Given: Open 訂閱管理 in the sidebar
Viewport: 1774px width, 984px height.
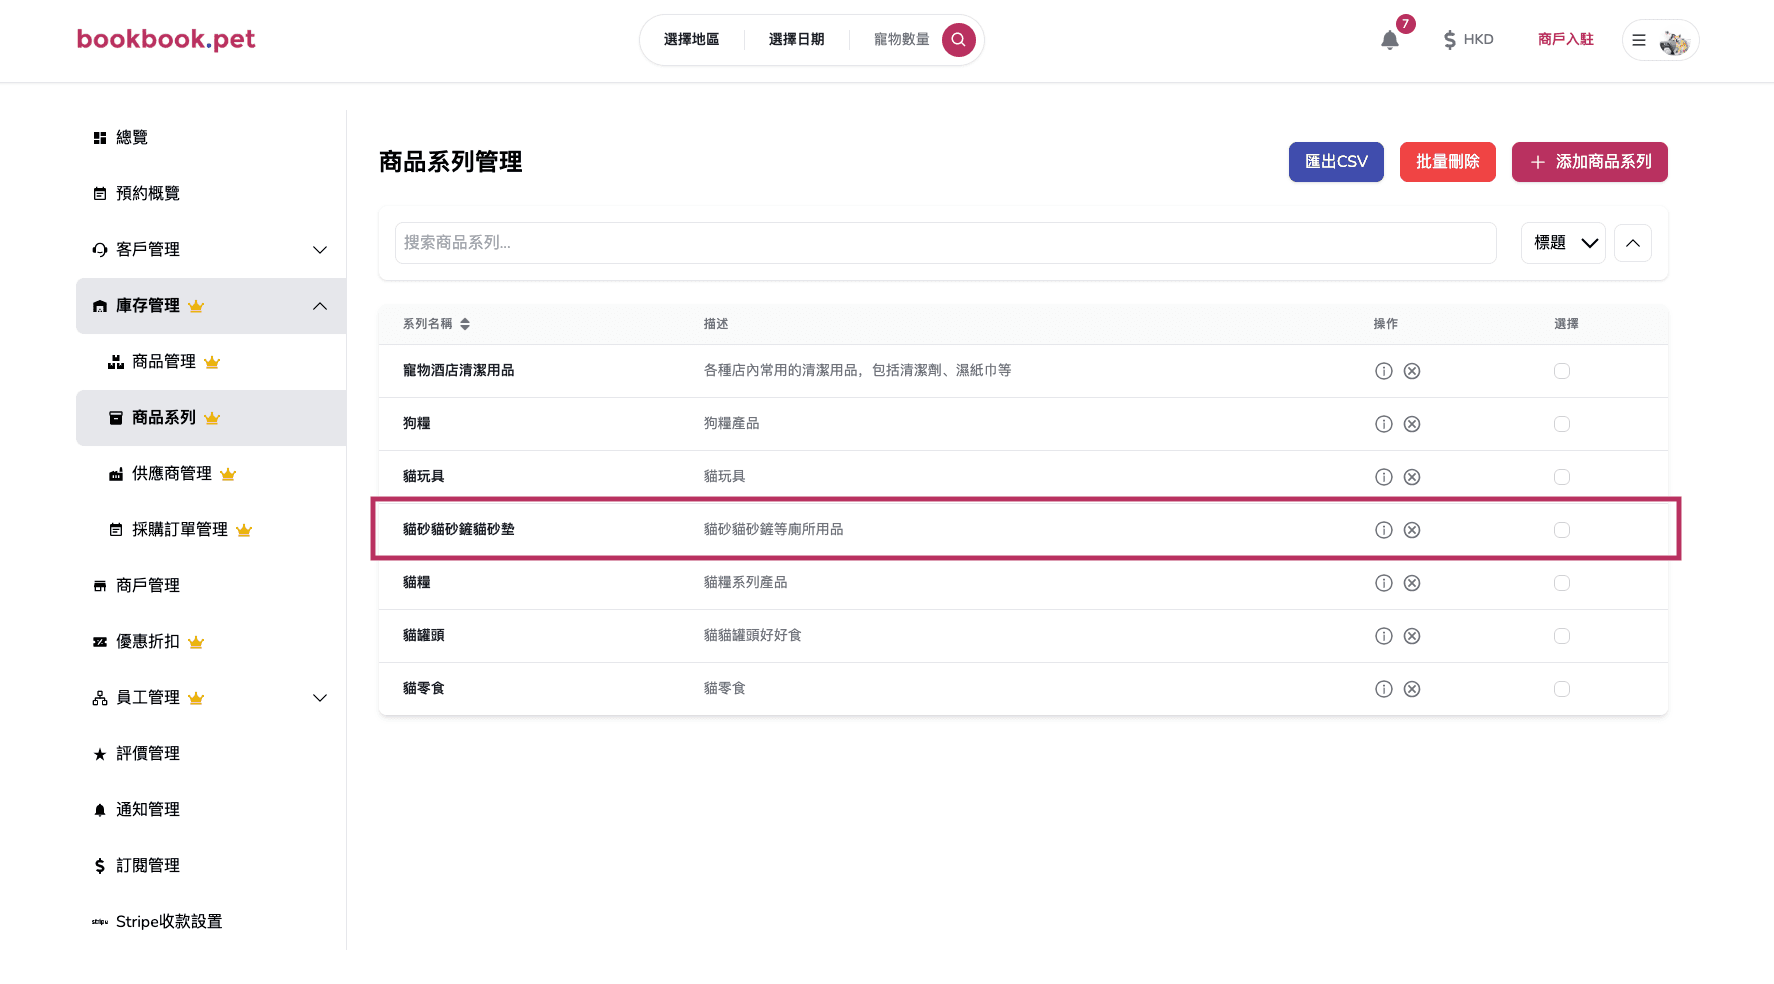Looking at the screenshot, I should 211,866.
